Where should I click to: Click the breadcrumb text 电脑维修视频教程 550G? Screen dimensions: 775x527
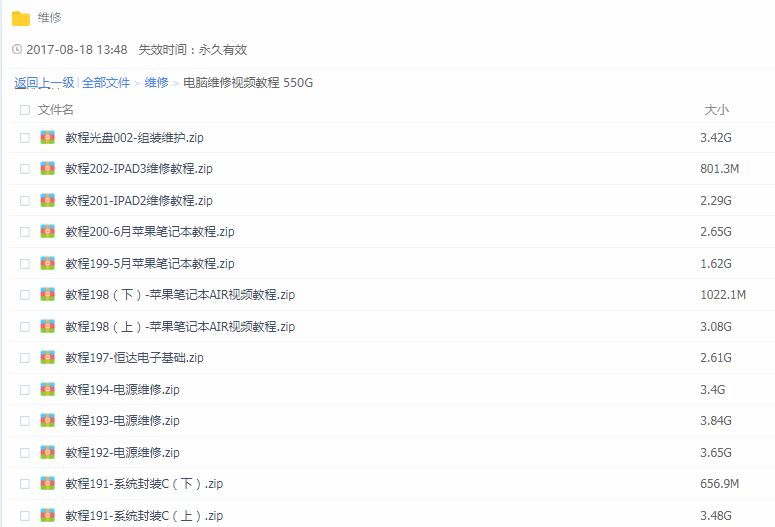coord(248,83)
